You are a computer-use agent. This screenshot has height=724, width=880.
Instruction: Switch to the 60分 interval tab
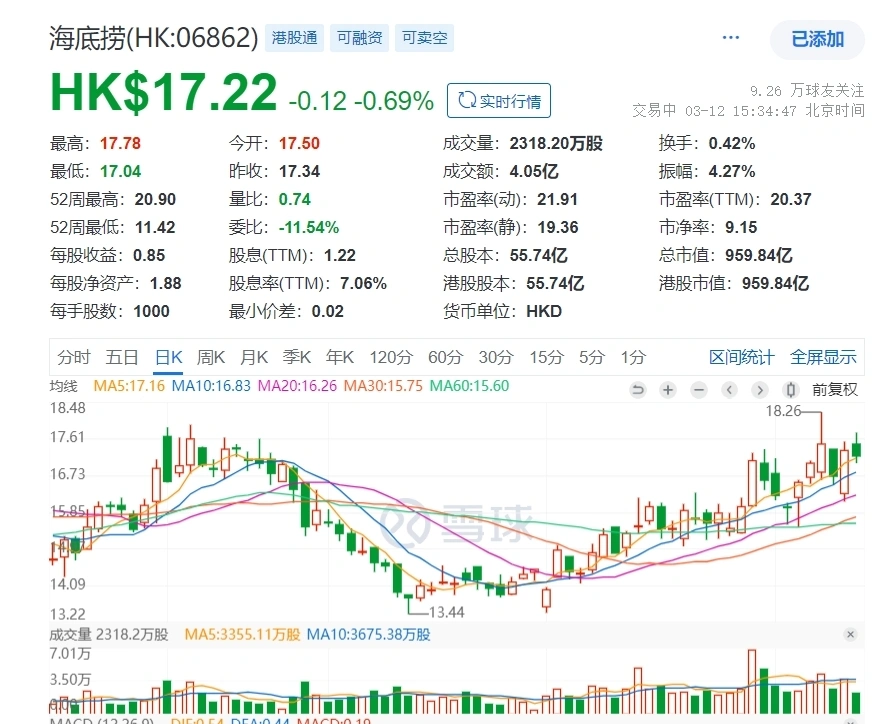pyautogui.click(x=445, y=357)
